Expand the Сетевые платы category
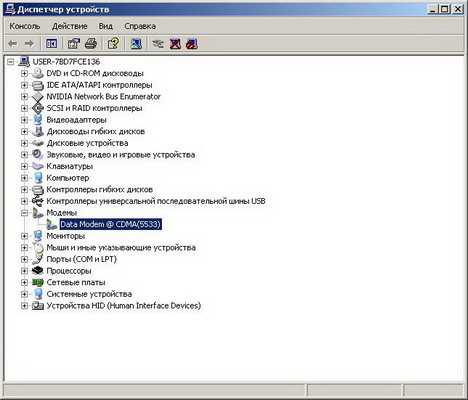 click(24, 282)
